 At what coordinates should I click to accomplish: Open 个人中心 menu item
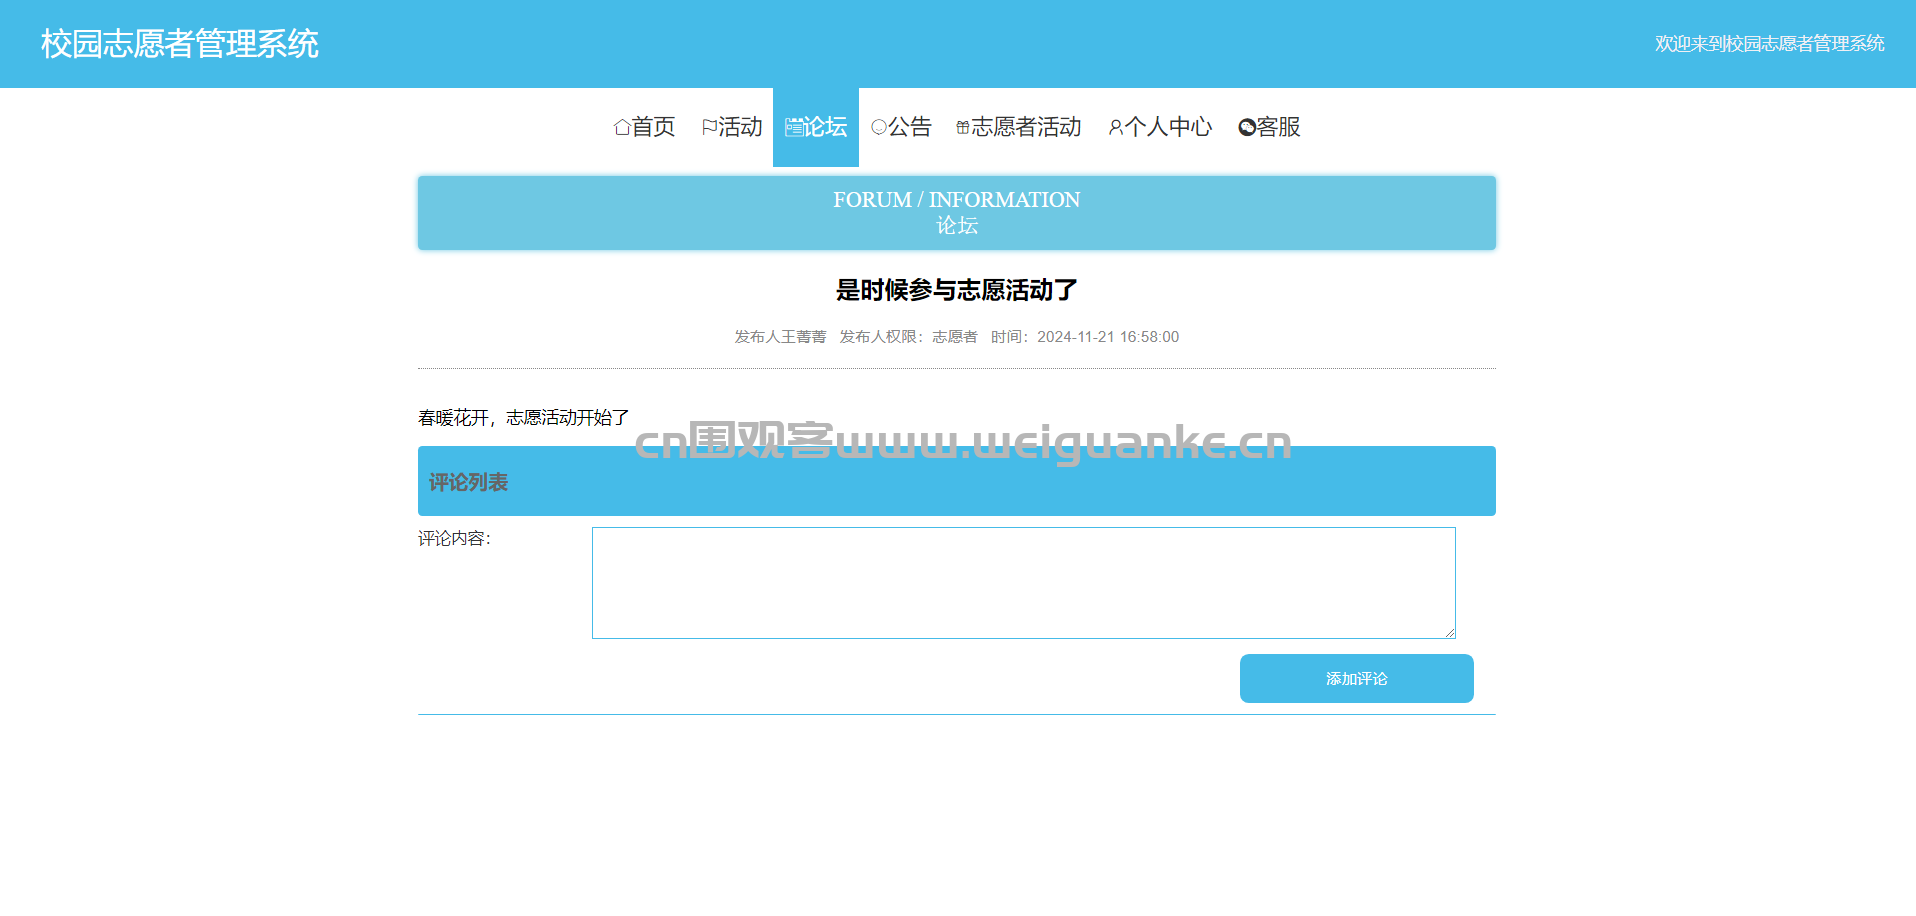1160,127
